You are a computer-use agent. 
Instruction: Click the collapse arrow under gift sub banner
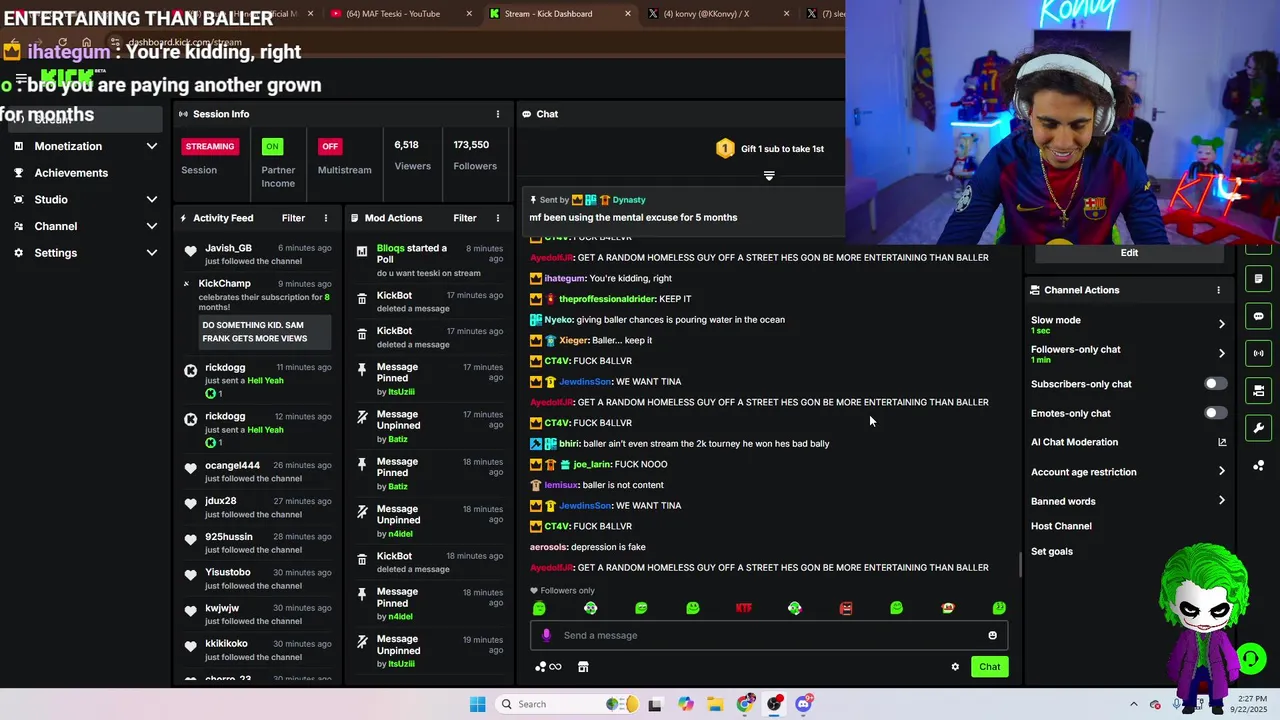pyautogui.click(x=769, y=176)
